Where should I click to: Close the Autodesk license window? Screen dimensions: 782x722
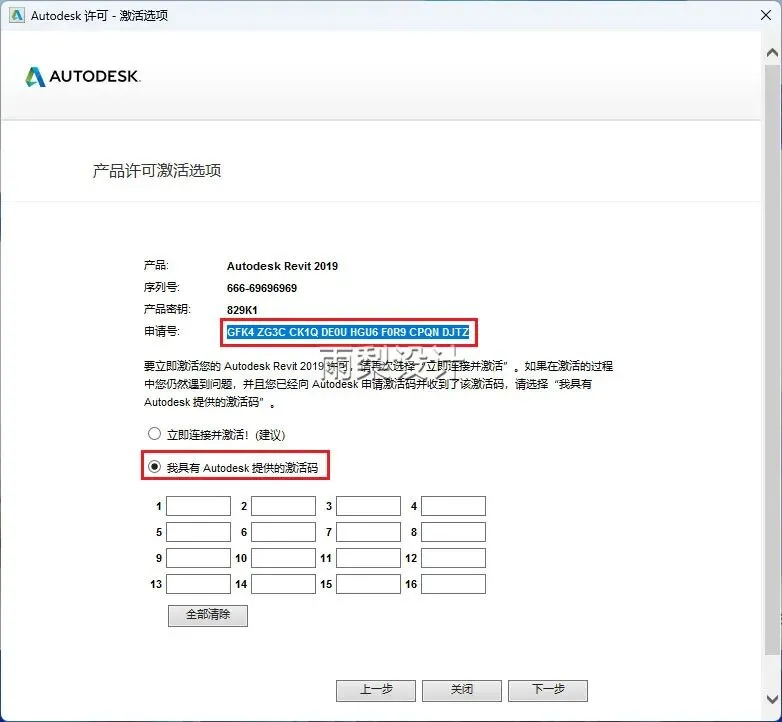point(766,15)
